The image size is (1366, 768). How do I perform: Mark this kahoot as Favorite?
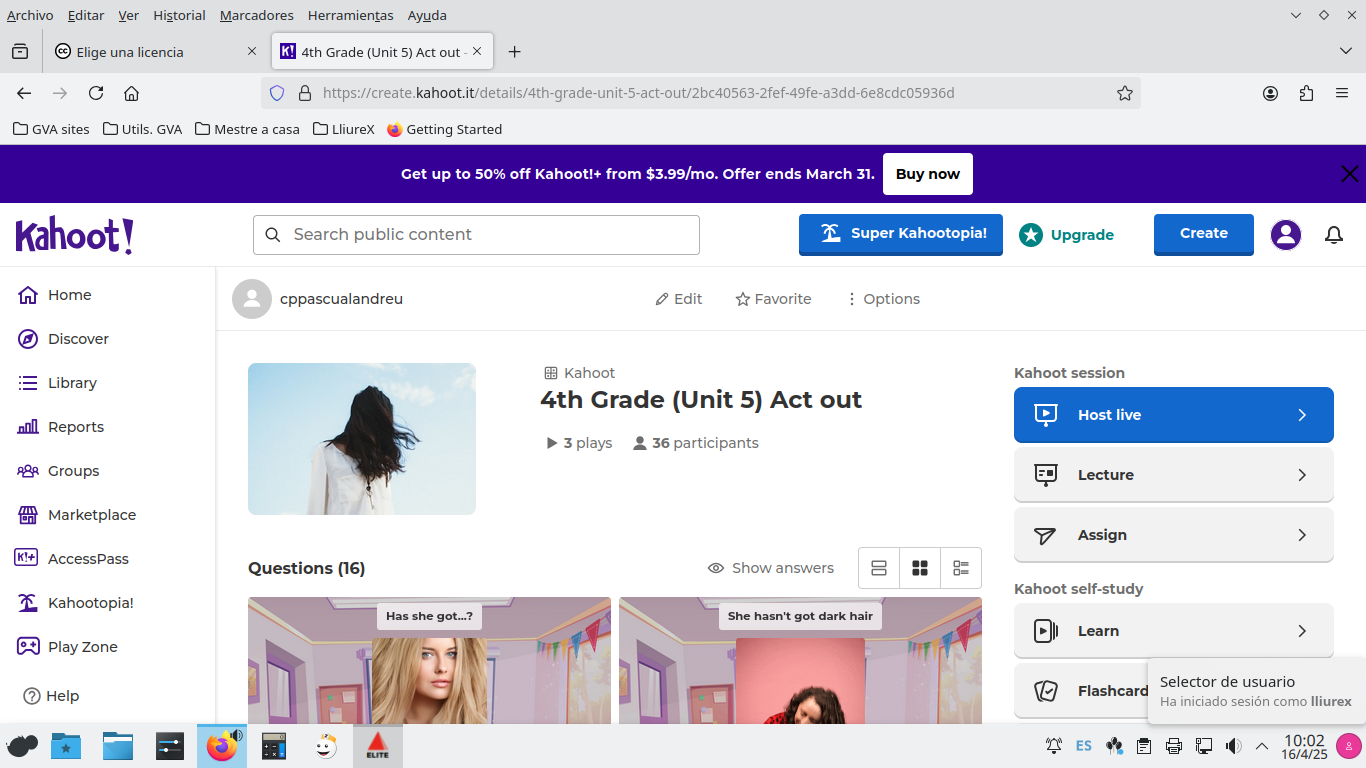pyautogui.click(x=773, y=299)
